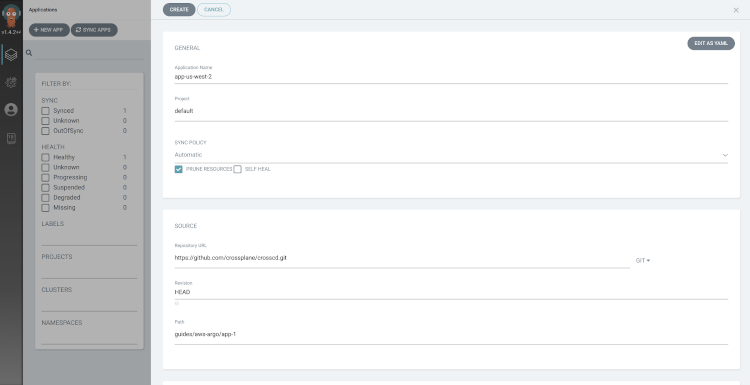Toggle the Degraded filter checkbox
The height and width of the screenshot is (385, 750).
[45, 198]
